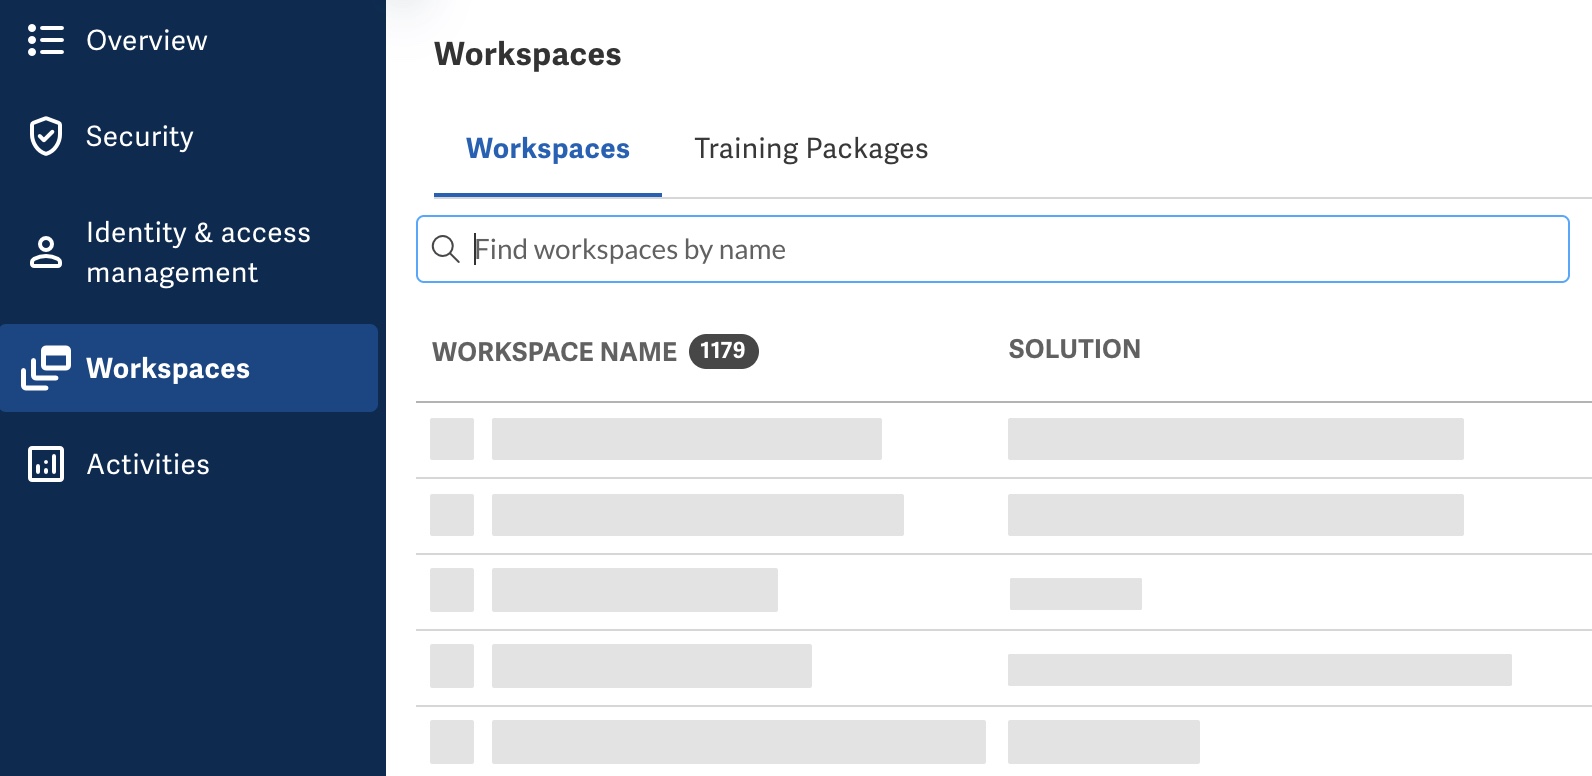
Task: Click the Identity & access person icon
Action: click(x=46, y=252)
